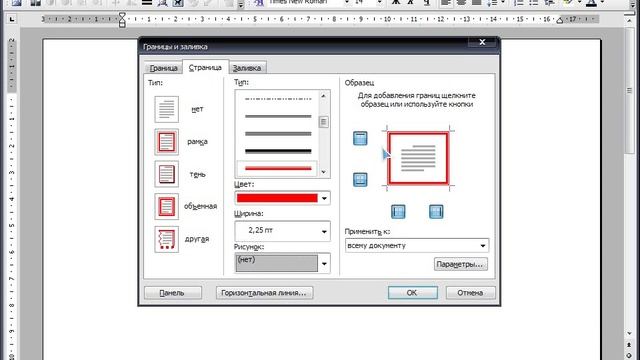Screen dimensions: 640x360
Task: Toggle the right border button below preview
Action: pyautogui.click(x=436, y=211)
